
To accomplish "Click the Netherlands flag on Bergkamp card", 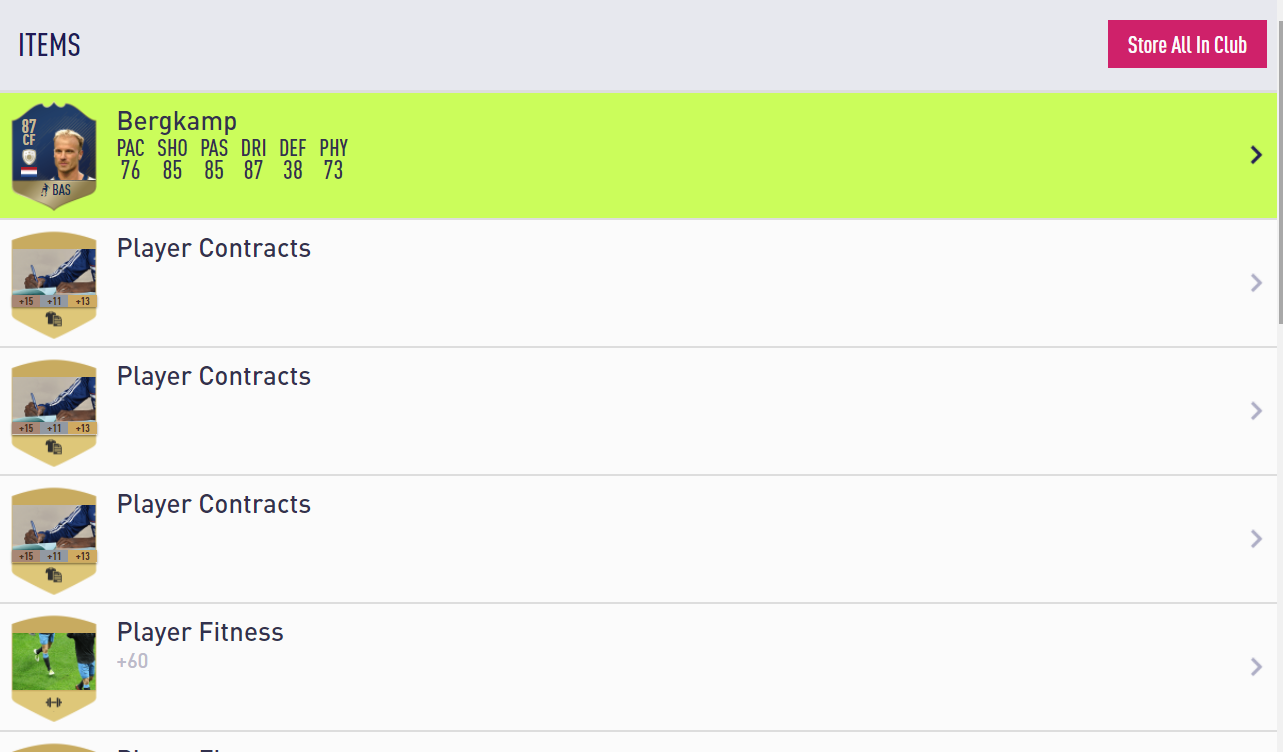I will pyautogui.click(x=29, y=172).
